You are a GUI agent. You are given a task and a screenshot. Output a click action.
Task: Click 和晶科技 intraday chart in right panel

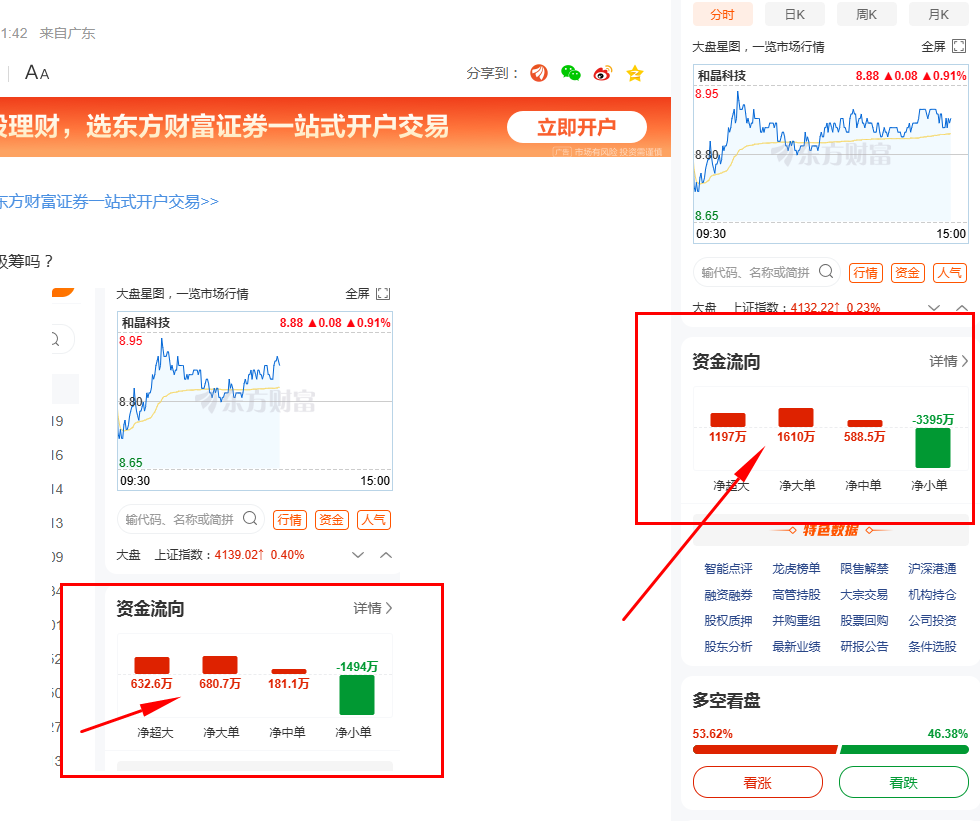pyautogui.click(x=831, y=154)
